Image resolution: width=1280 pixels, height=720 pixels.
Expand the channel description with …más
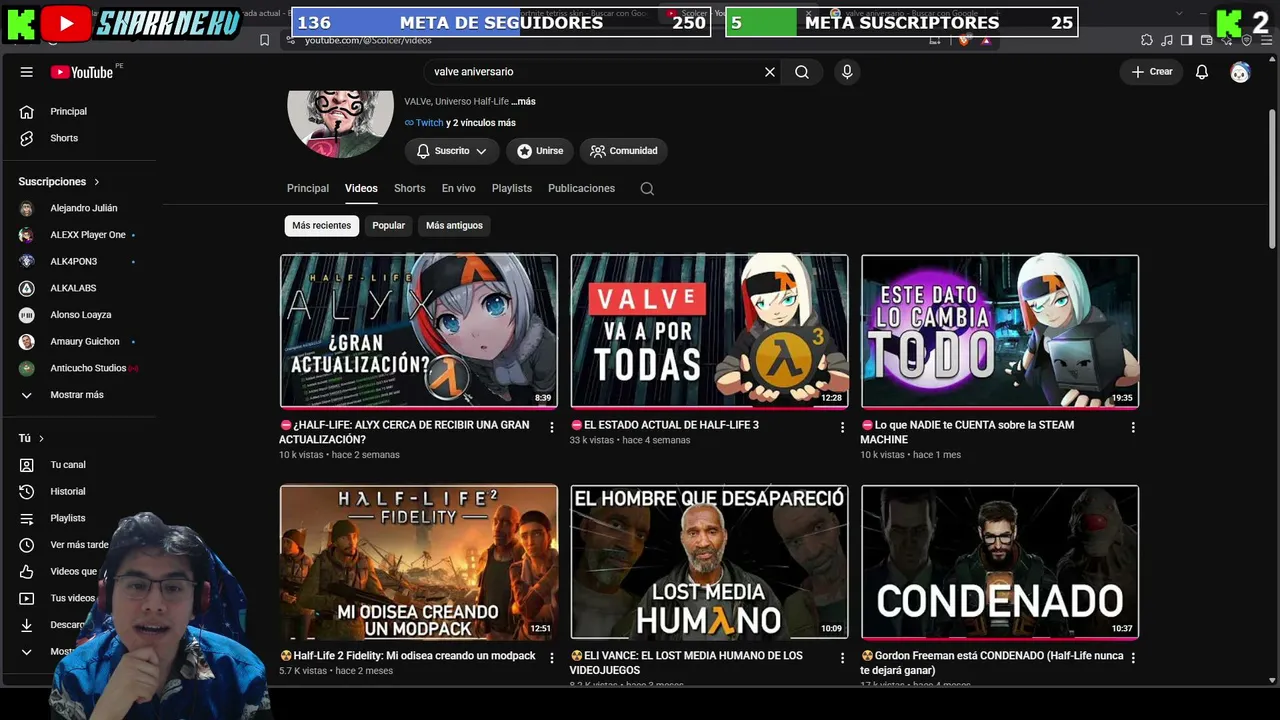coord(524,102)
